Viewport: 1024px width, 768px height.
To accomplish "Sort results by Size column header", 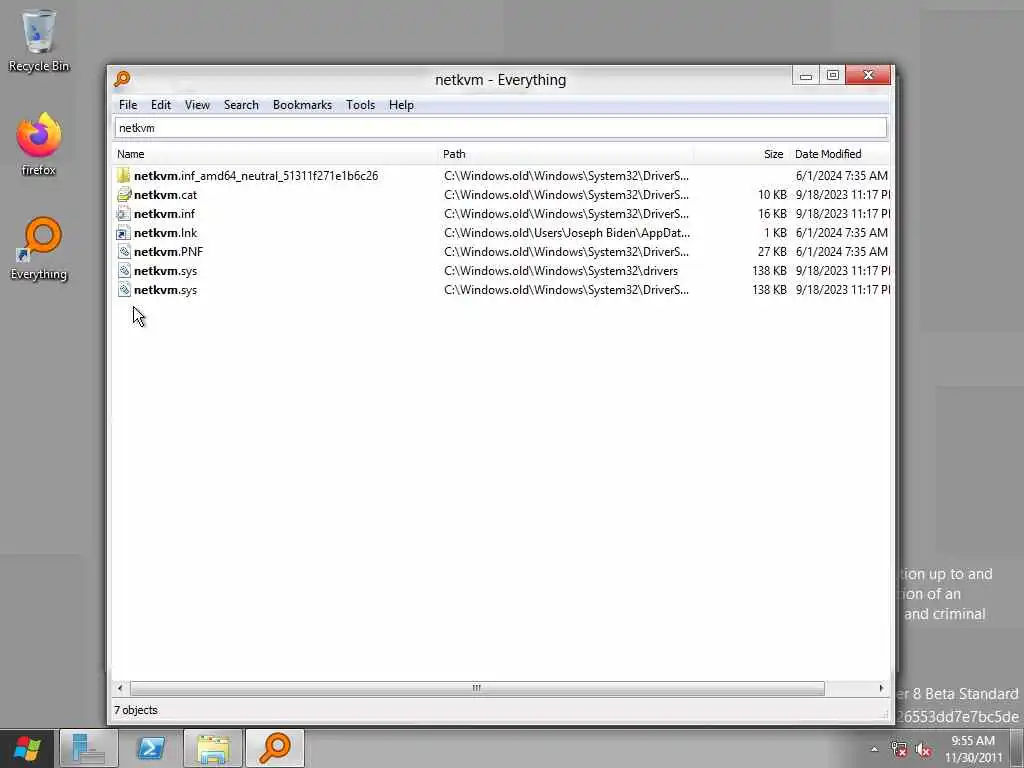I will pos(773,154).
